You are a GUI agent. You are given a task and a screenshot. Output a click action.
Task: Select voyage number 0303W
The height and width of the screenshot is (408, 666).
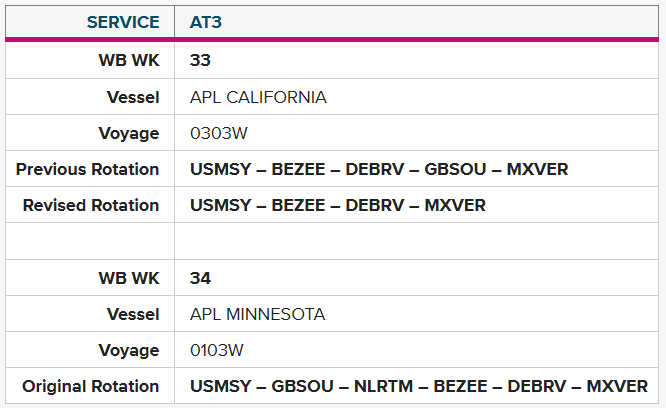click(x=218, y=133)
